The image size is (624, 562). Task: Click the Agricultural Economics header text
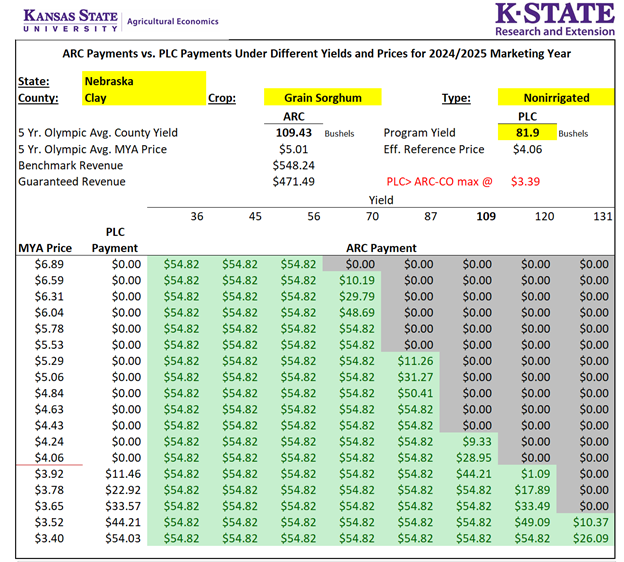pos(173,21)
